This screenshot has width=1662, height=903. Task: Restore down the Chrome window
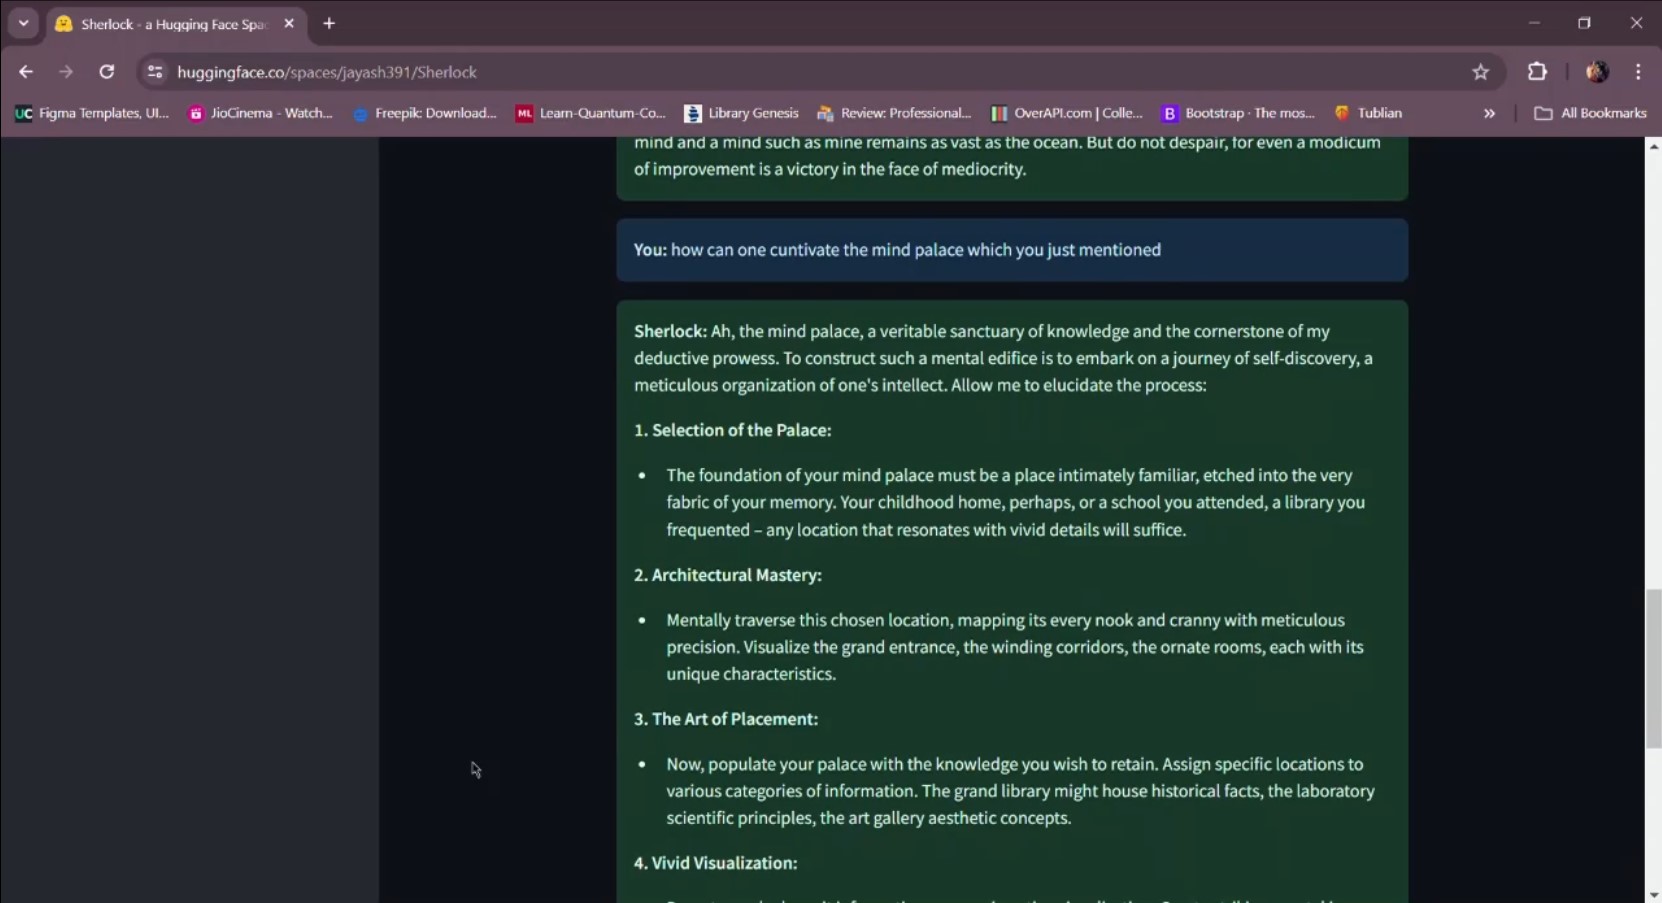(1585, 23)
